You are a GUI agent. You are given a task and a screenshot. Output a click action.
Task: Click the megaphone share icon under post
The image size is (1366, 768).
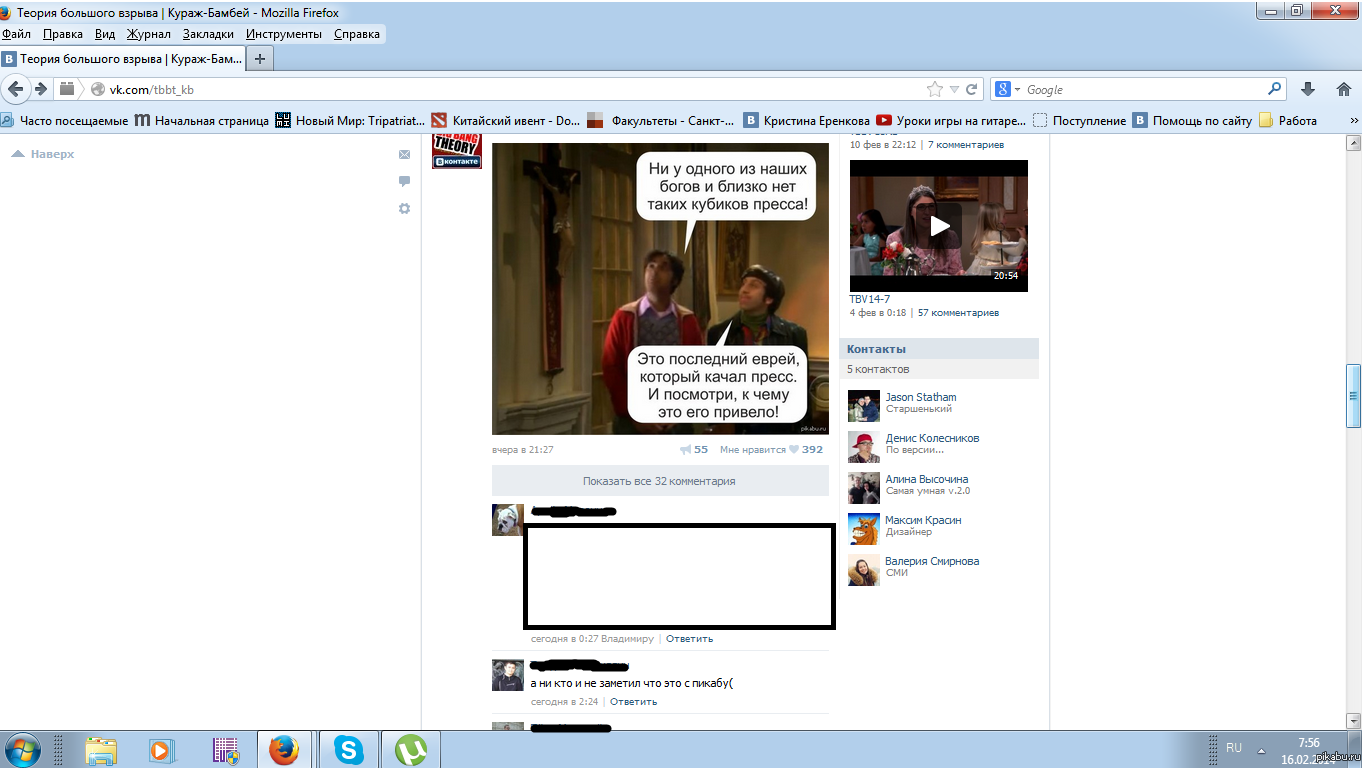(686, 450)
